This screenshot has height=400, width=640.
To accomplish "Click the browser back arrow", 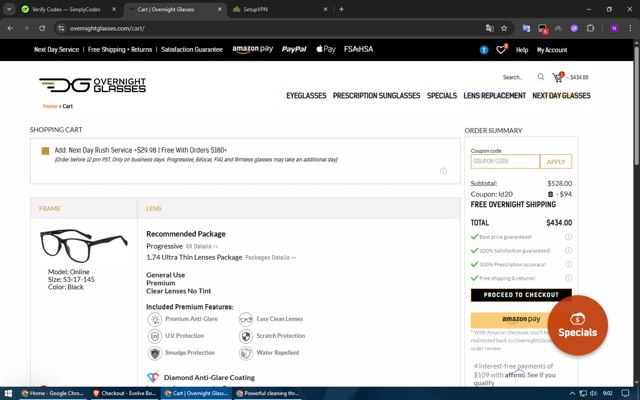I will coord(10,28).
